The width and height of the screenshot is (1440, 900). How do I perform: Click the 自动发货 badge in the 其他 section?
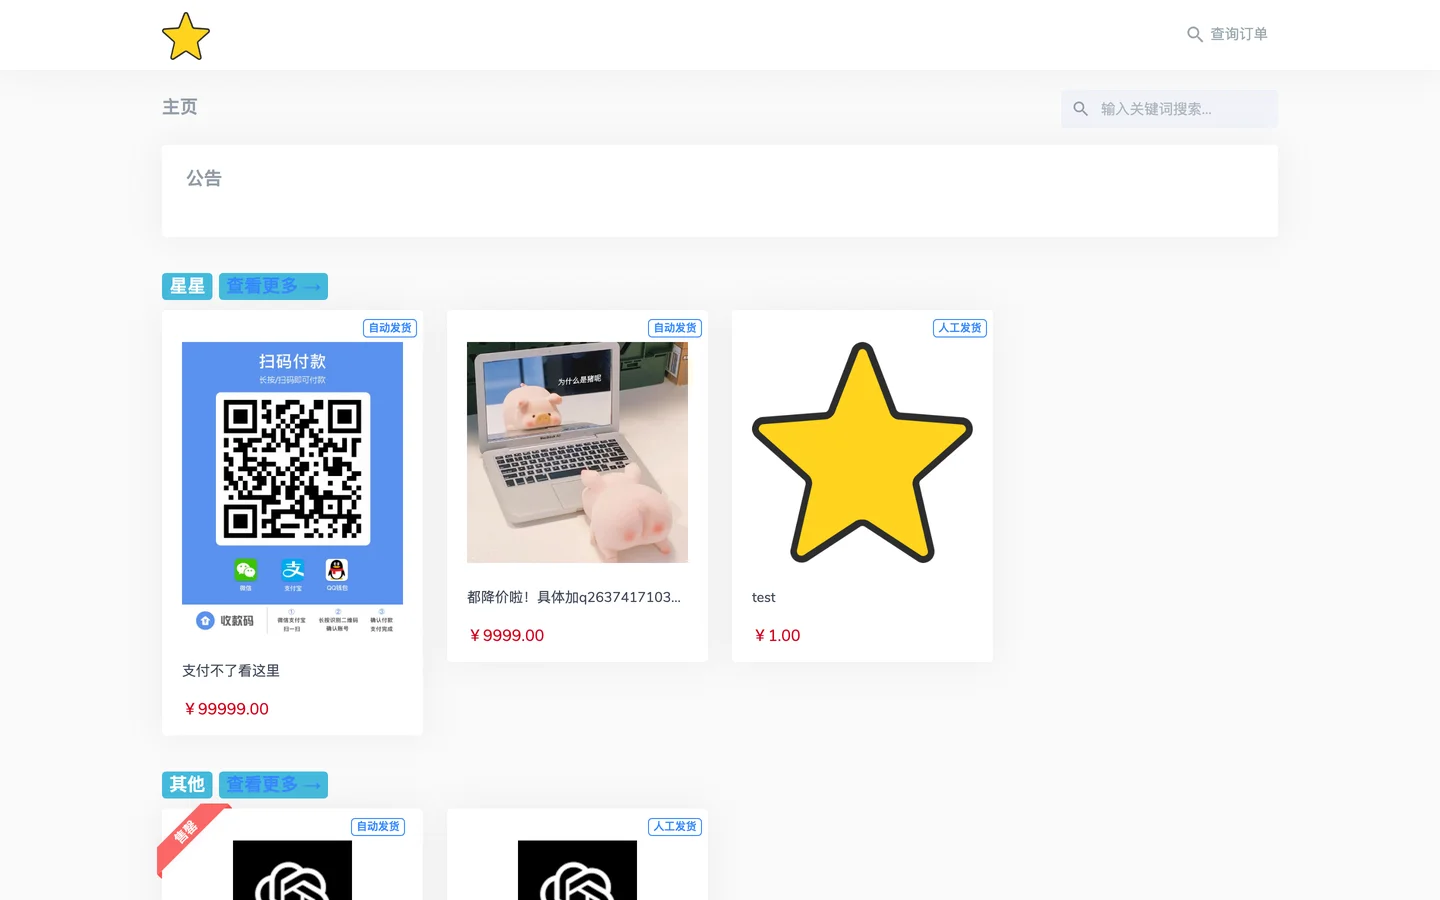[x=378, y=827]
